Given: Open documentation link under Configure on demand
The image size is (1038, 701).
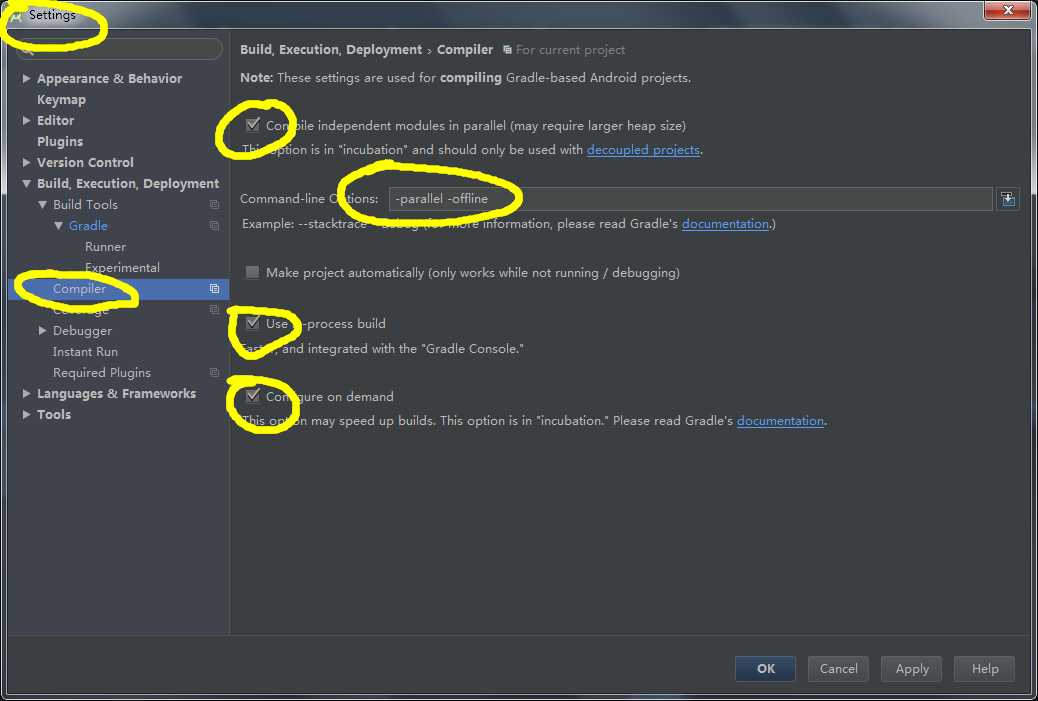Looking at the screenshot, I should pos(780,421).
